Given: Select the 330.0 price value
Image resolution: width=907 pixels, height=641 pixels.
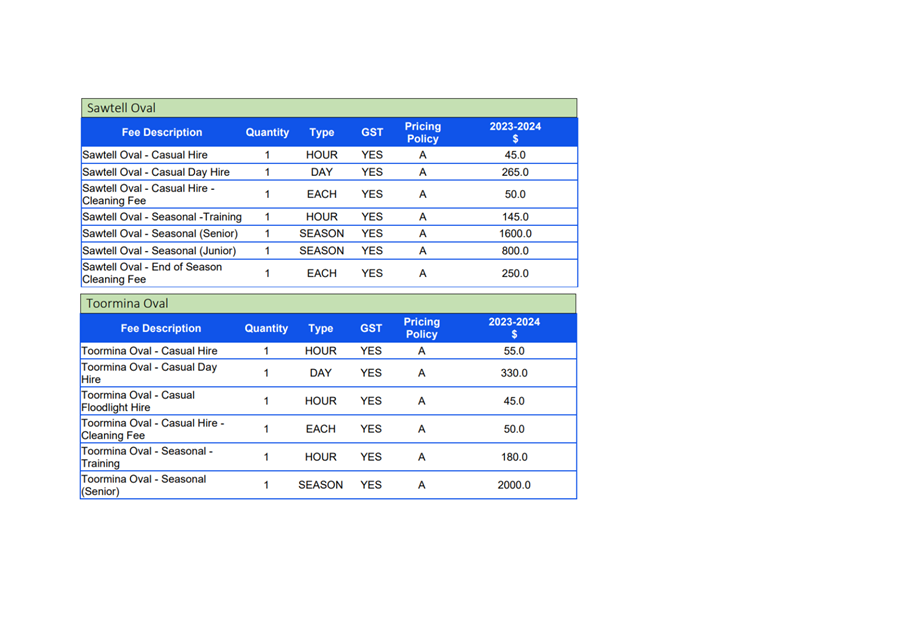Looking at the screenshot, I should [x=514, y=373].
